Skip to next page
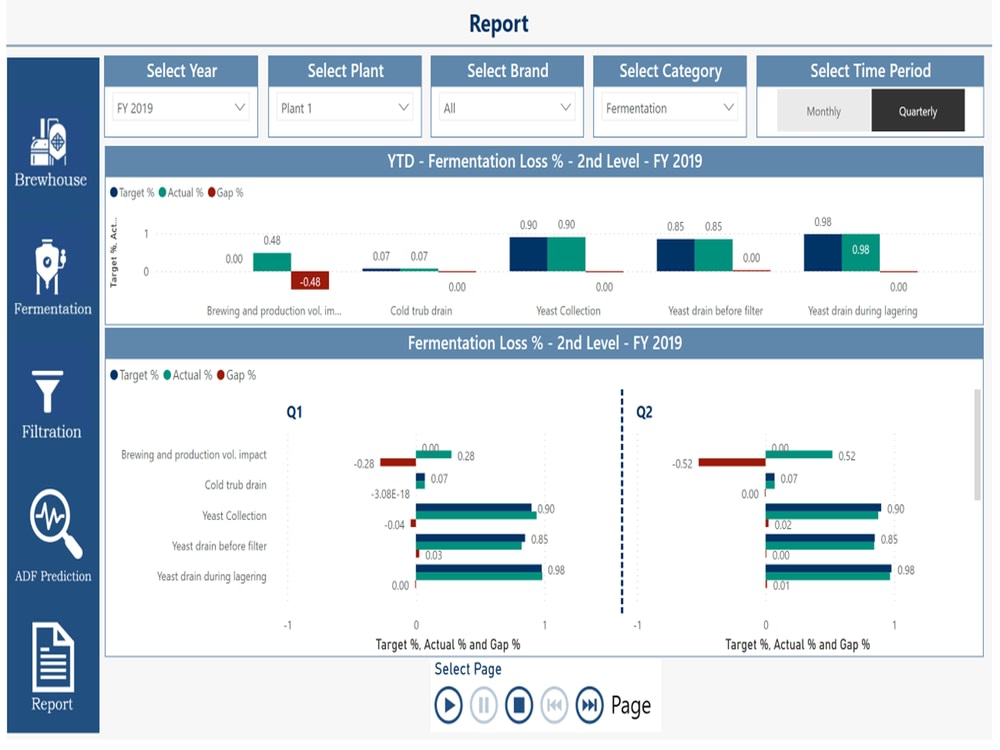The width and height of the screenshot is (1000, 750). click(x=589, y=705)
